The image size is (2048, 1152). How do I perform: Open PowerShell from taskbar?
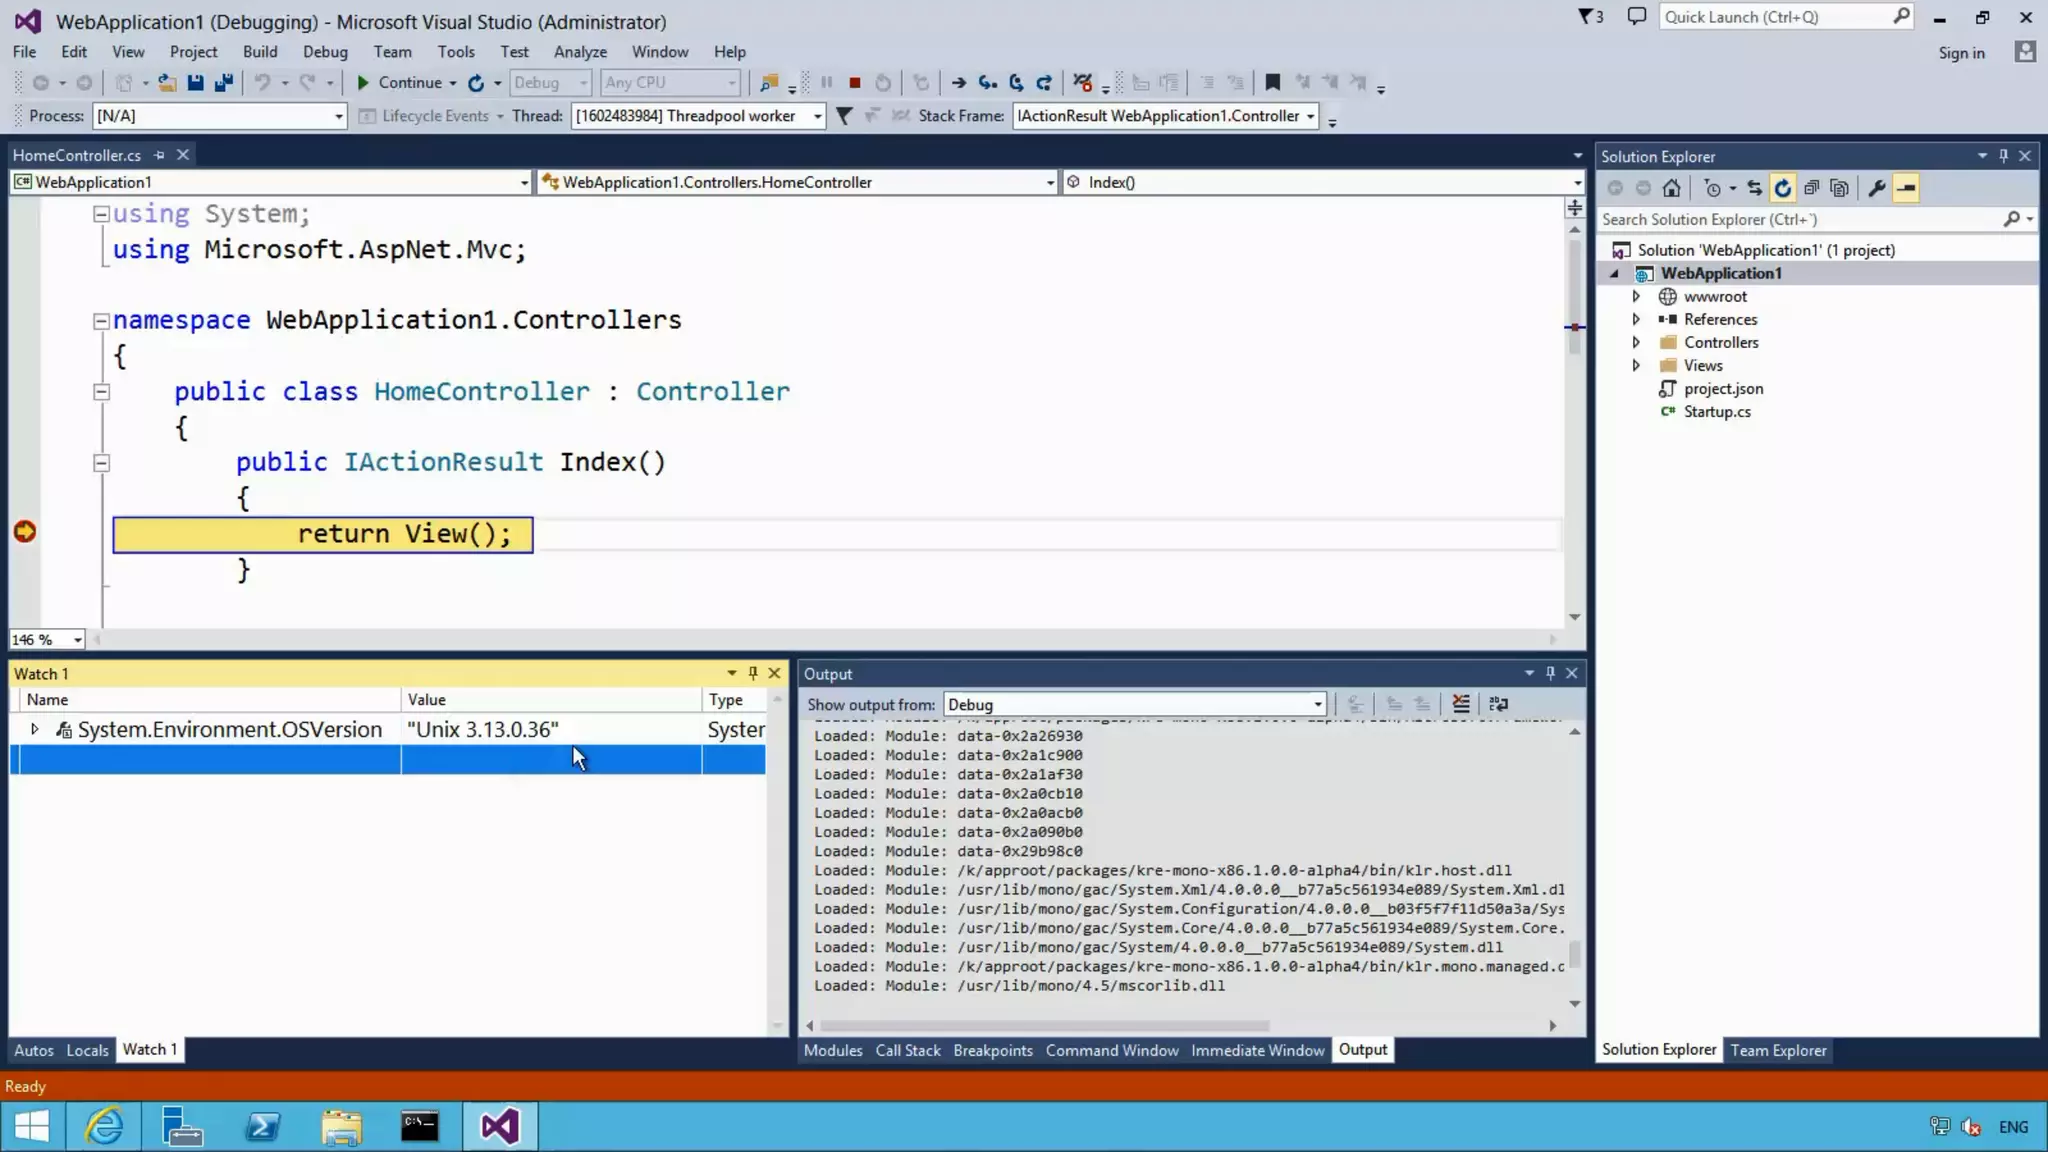point(262,1127)
